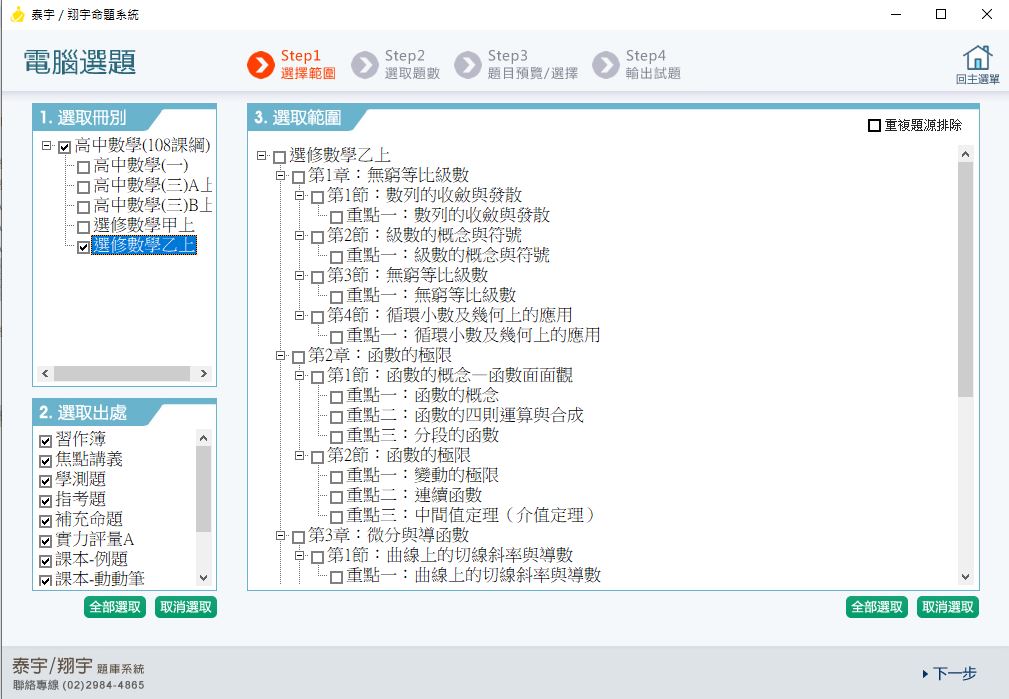Image resolution: width=1009 pixels, height=699 pixels.
Task: Click the range panel scroll down arrow
Action: point(965,577)
